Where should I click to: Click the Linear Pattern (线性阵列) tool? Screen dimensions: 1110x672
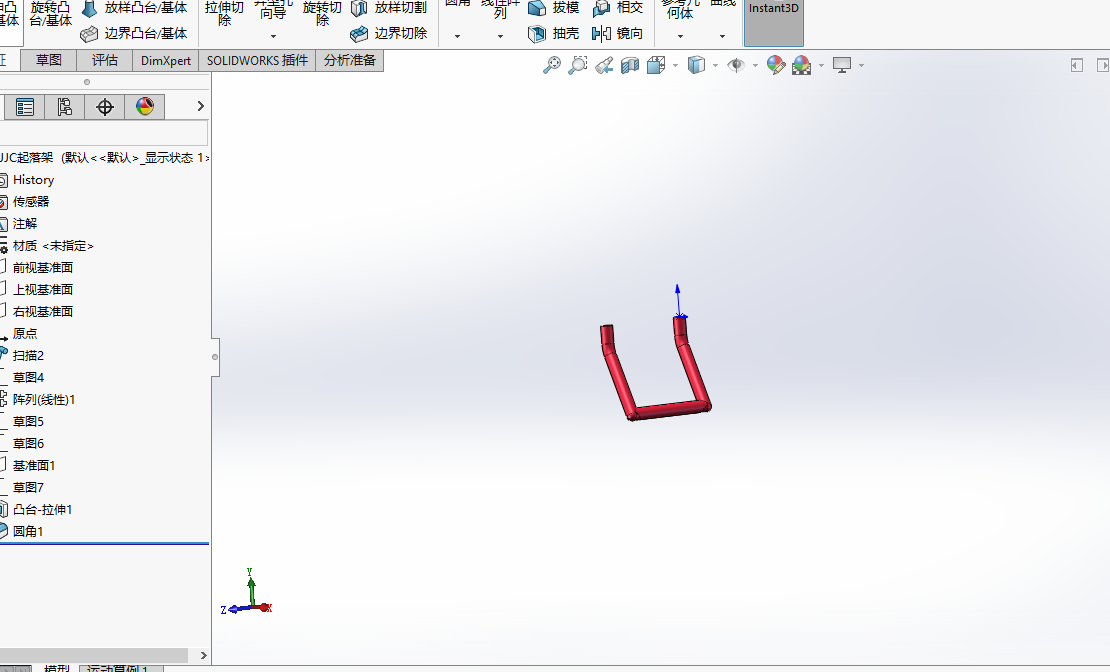(500, 8)
